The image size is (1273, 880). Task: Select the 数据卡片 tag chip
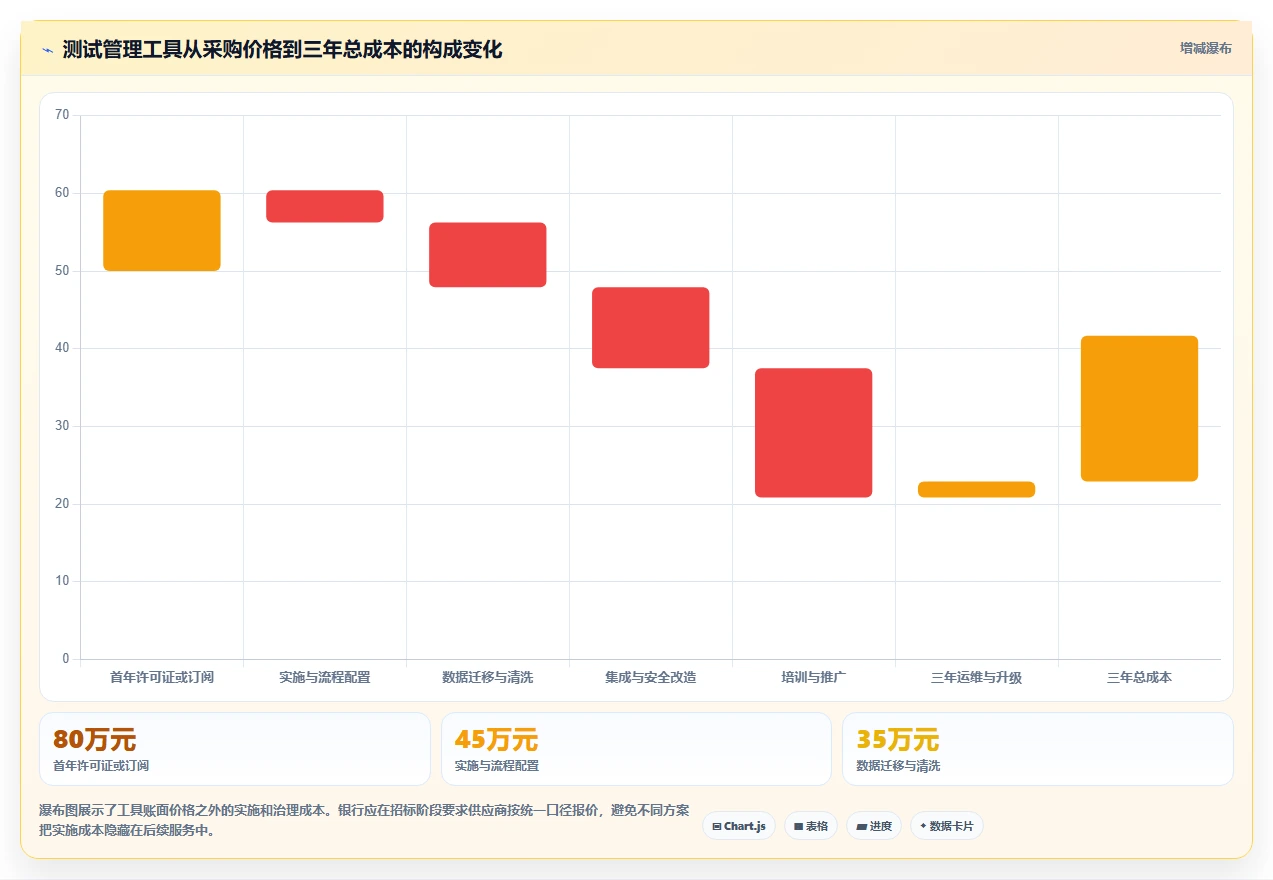(x=947, y=826)
